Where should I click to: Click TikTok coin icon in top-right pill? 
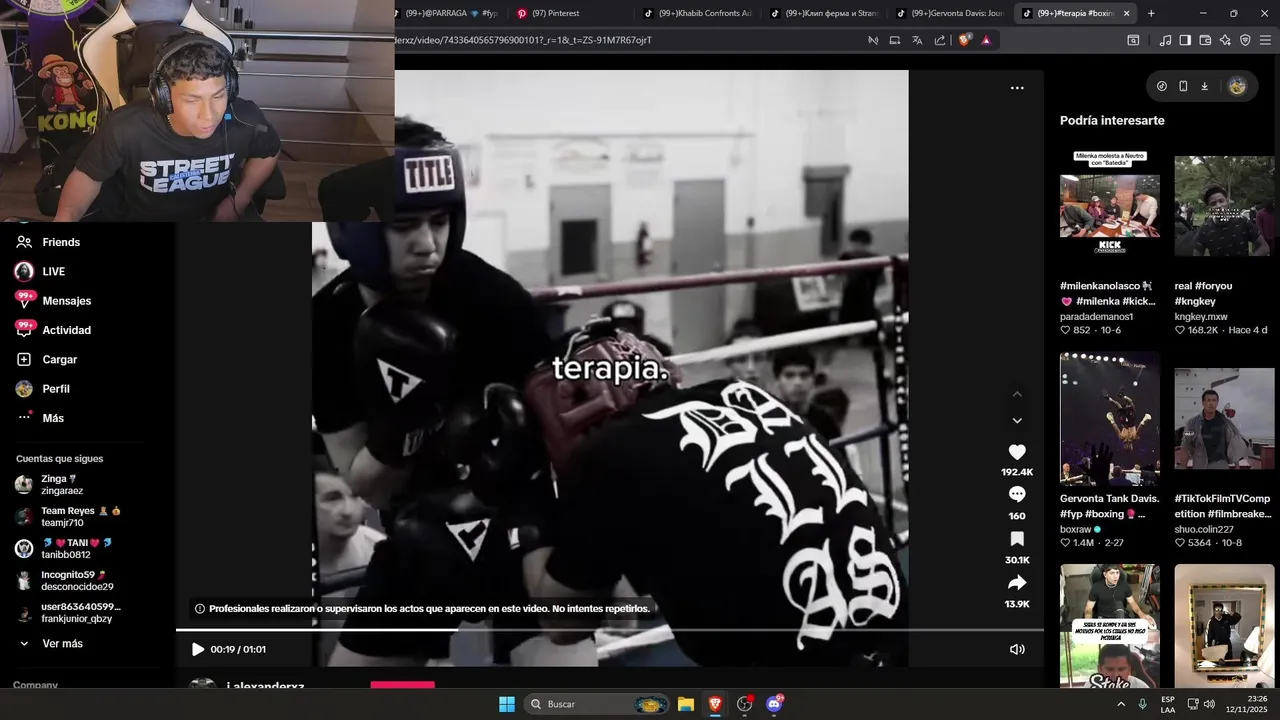click(1161, 86)
